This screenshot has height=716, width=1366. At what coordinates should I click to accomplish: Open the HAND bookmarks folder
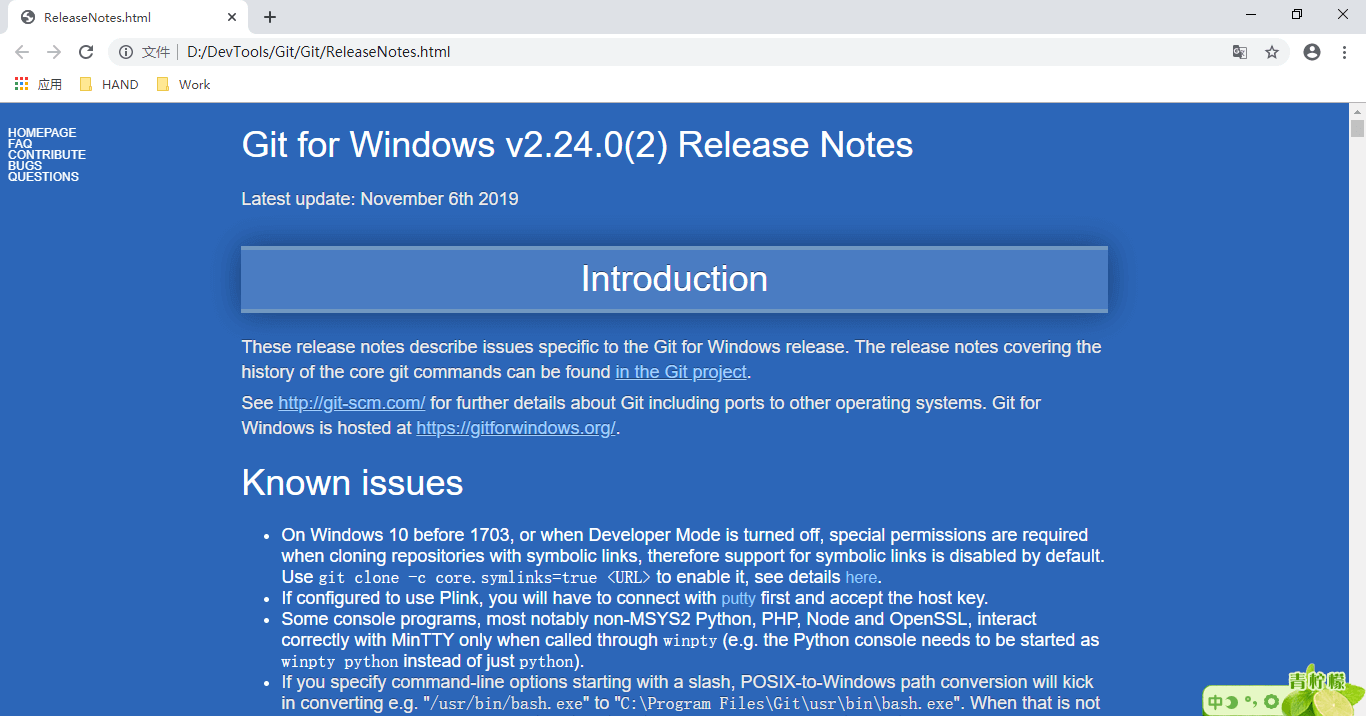click(109, 84)
